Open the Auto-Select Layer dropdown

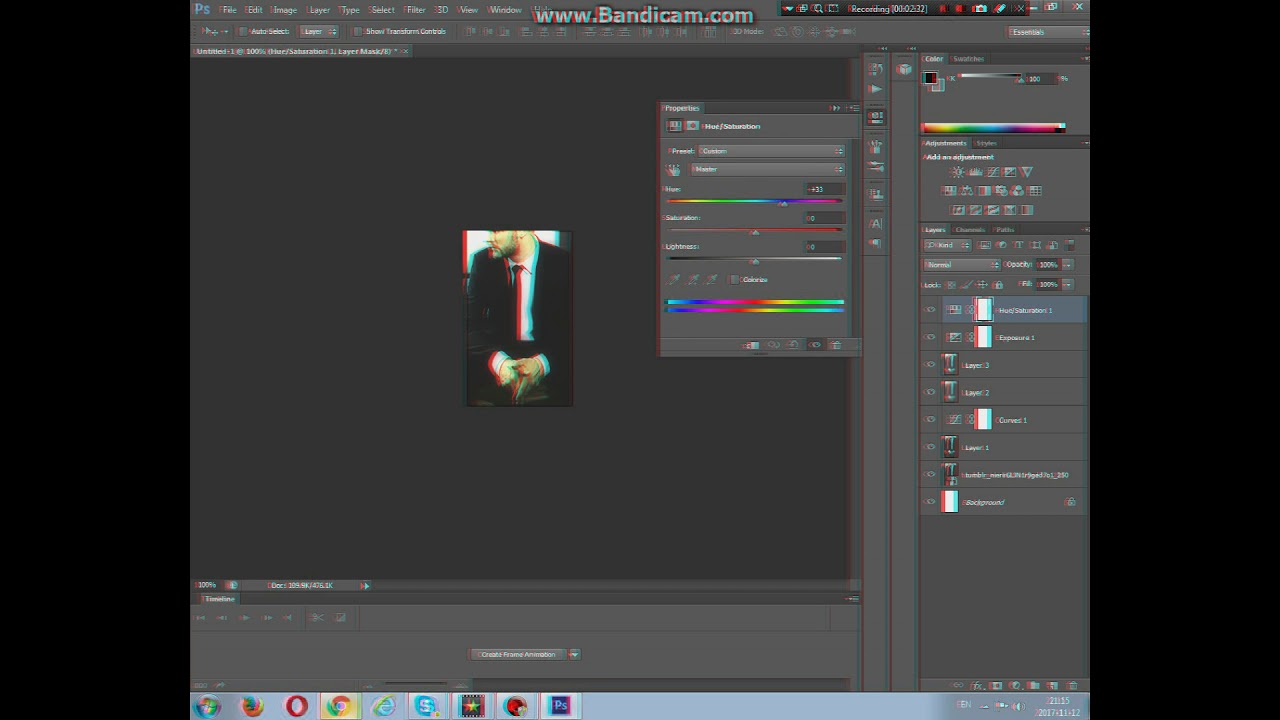pyautogui.click(x=320, y=32)
